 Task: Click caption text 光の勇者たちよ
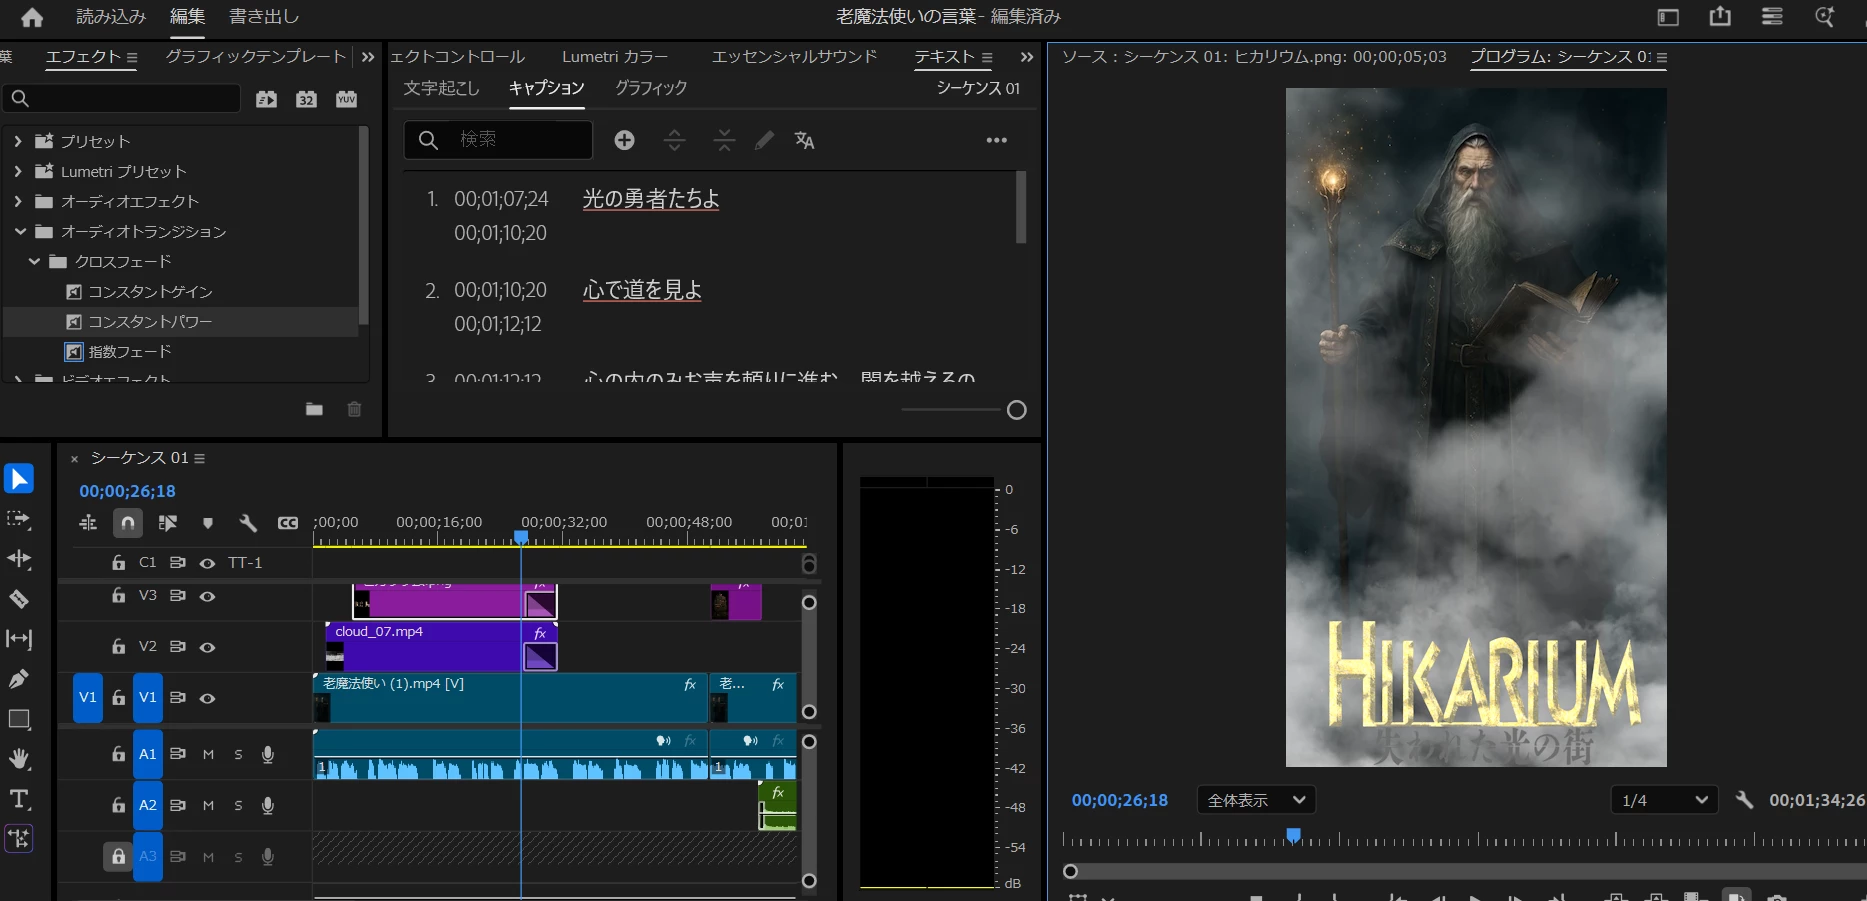tap(651, 199)
